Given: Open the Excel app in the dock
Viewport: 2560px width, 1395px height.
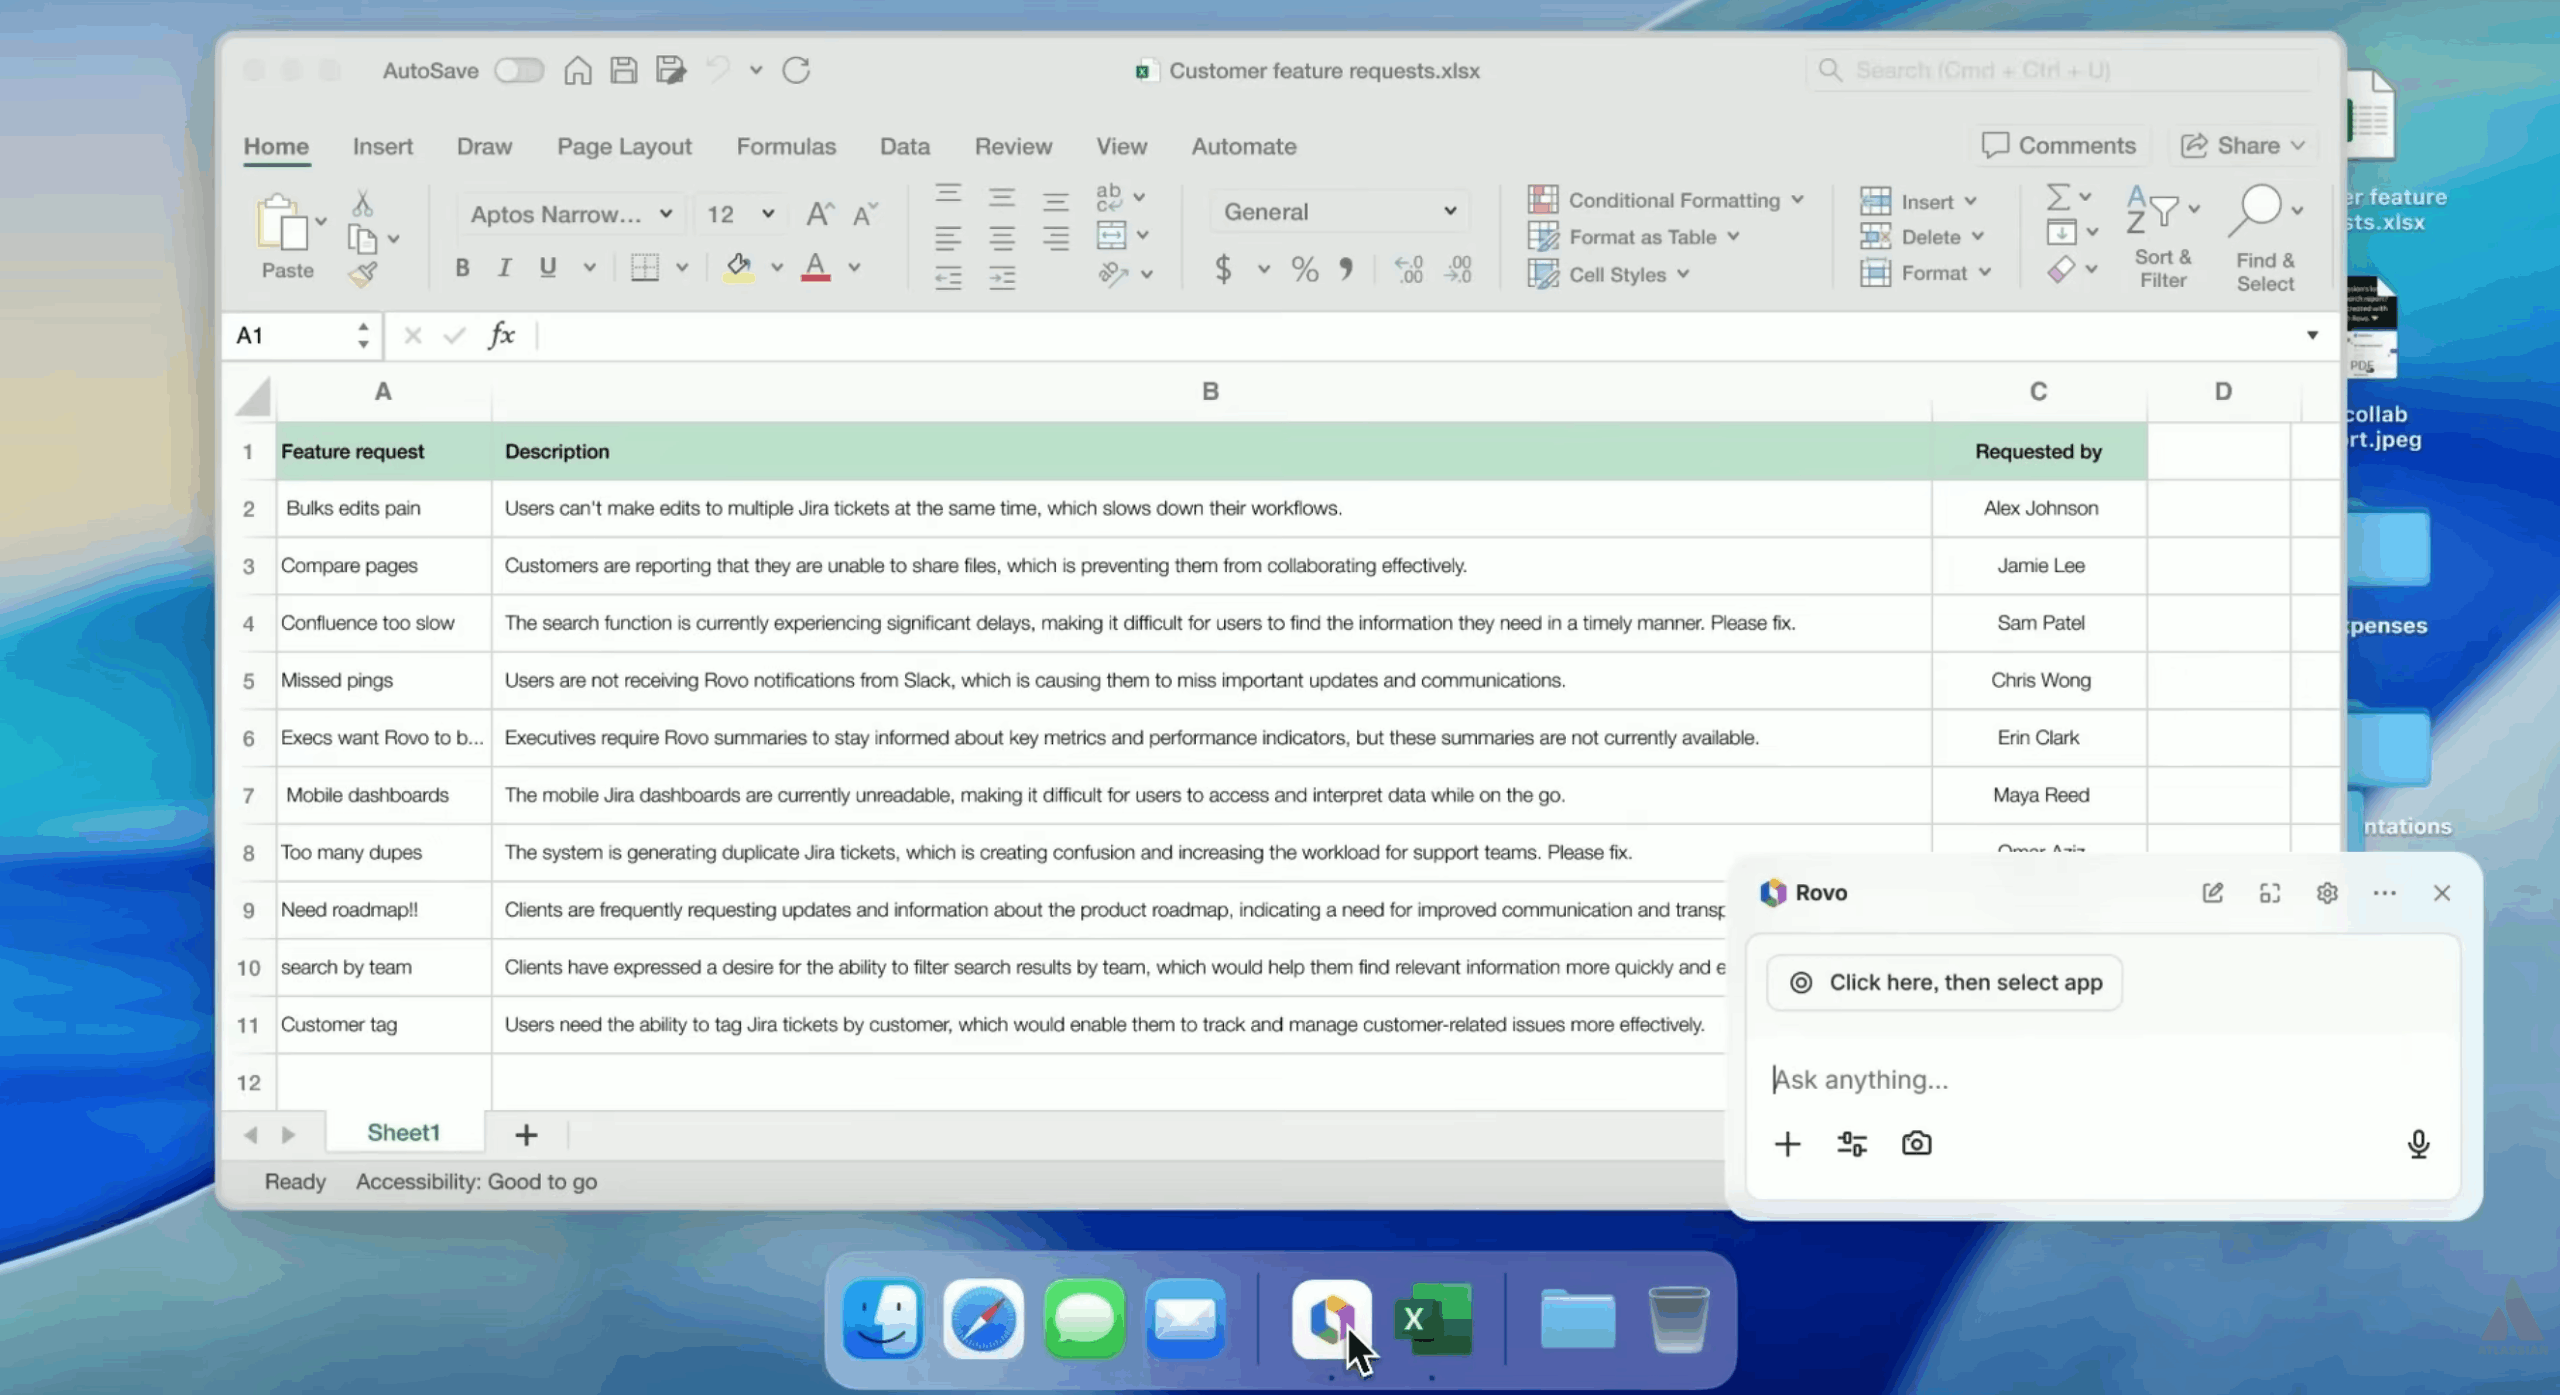Looking at the screenshot, I should coord(1433,1320).
